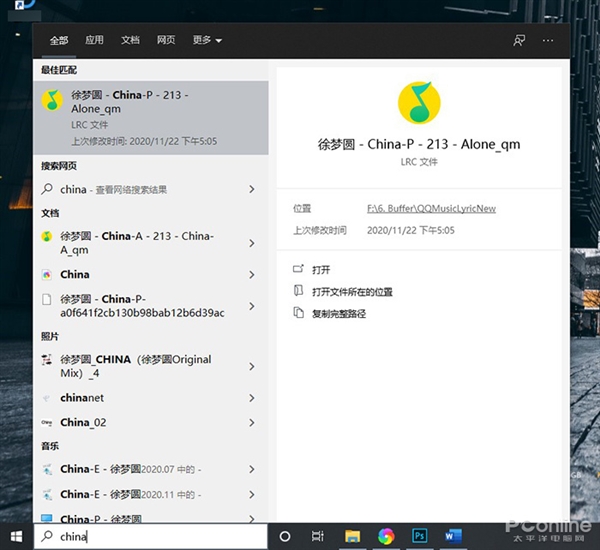Viewport: 600px width, 550px height.
Task: Open the Windows Start menu
Action: pos(16,536)
